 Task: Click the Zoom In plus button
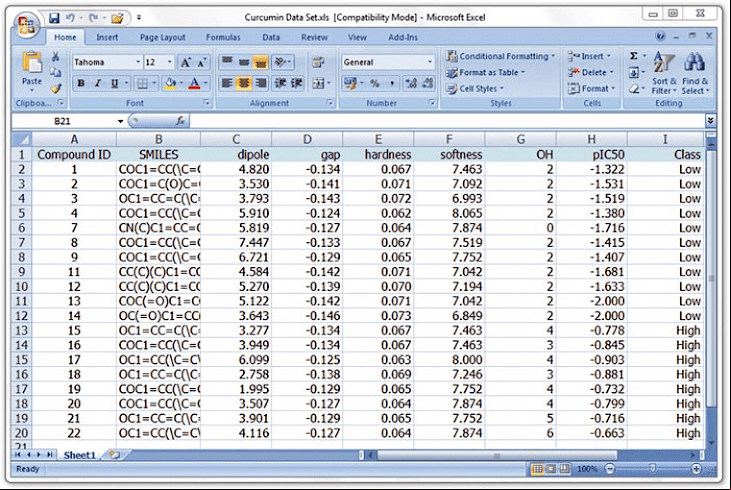[x=696, y=469]
